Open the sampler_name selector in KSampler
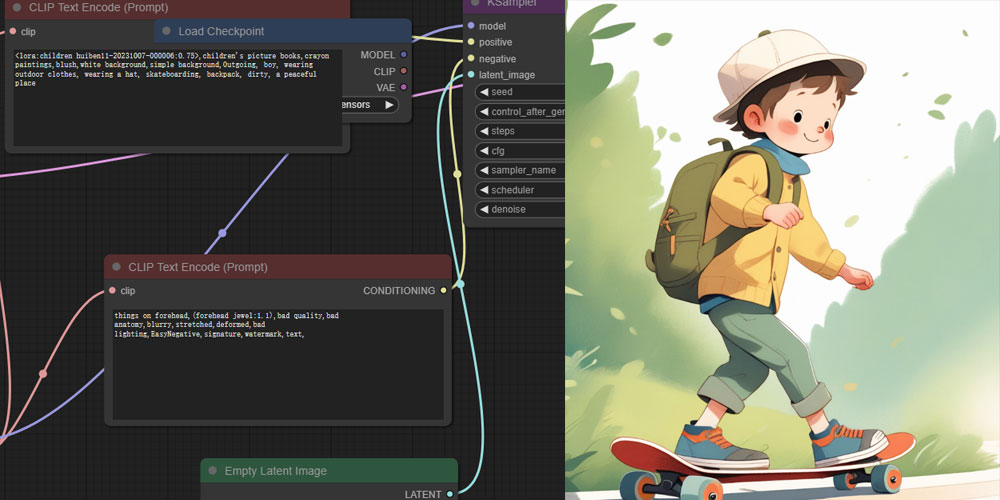 tap(520, 170)
